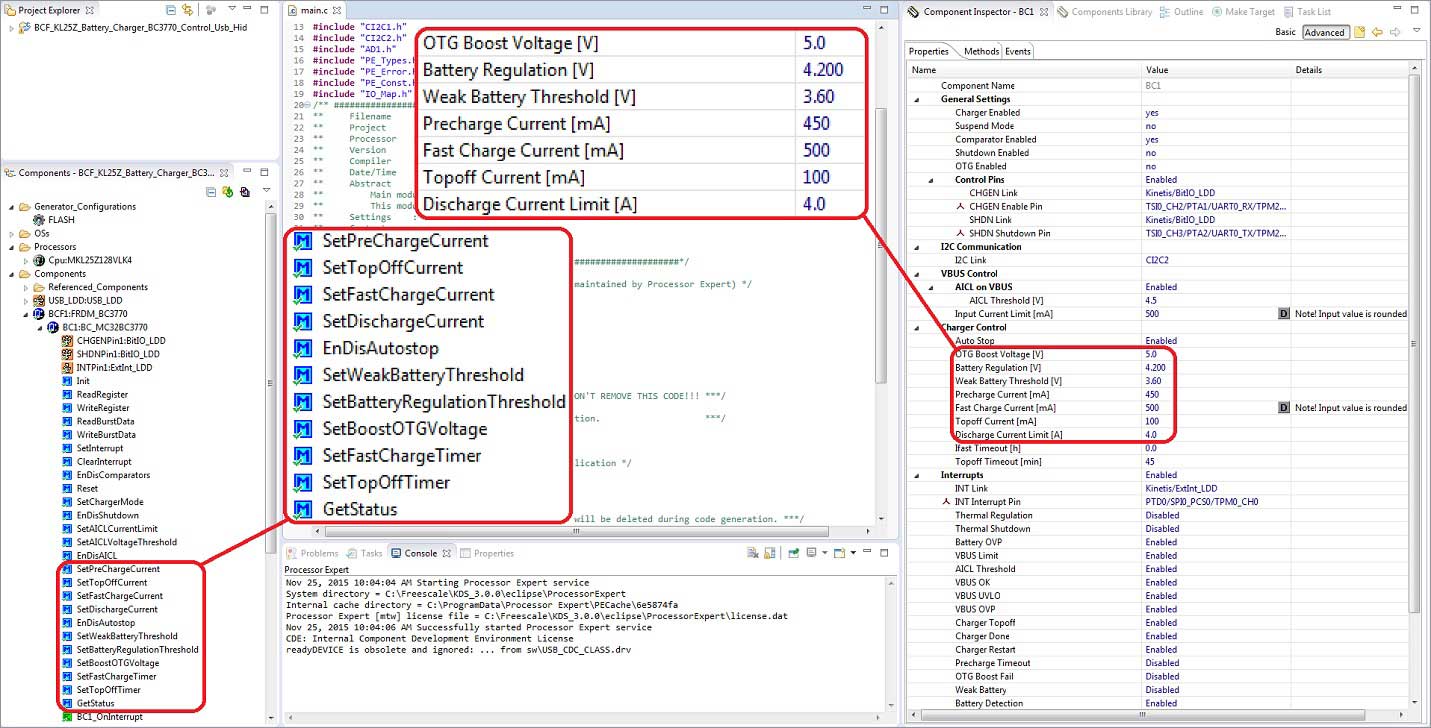
Task: Click the Pin Console icon
Action: tap(794, 553)
